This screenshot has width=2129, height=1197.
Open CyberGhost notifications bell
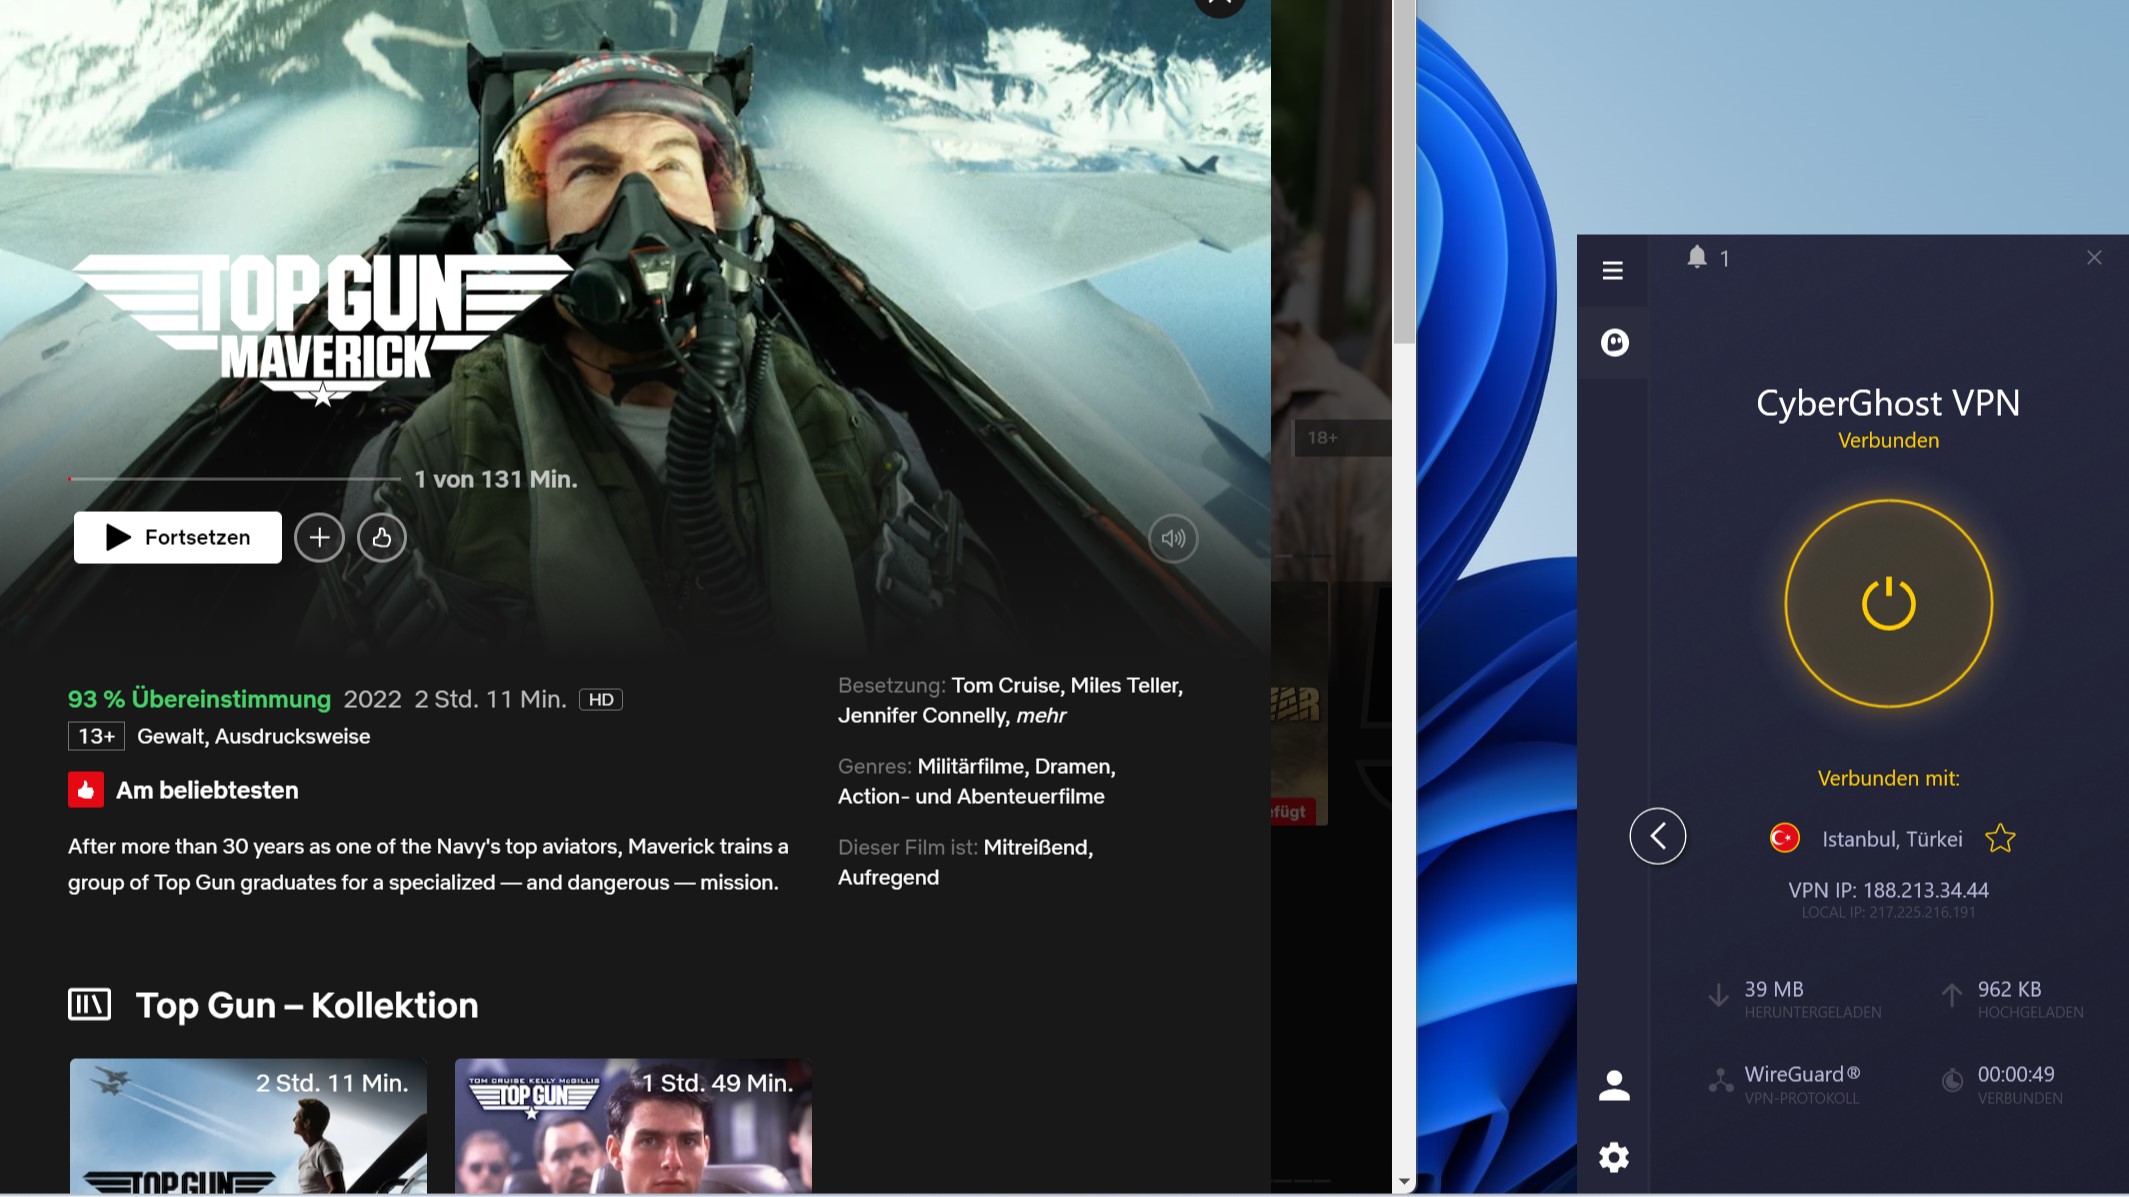click(1697, 257)
